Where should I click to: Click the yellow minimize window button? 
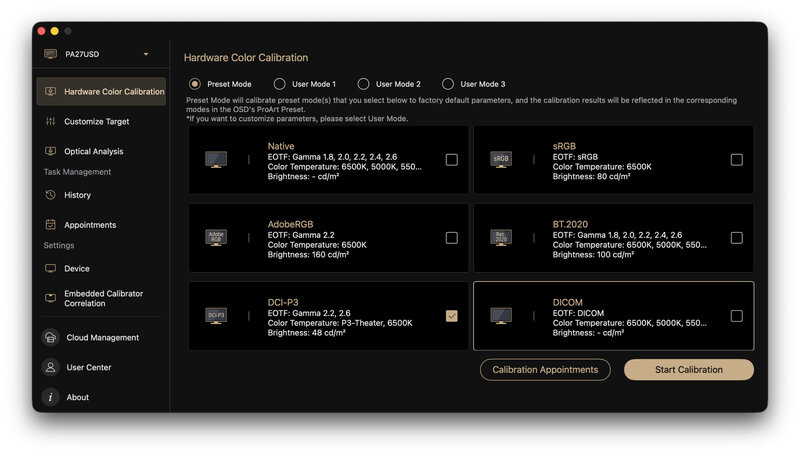click(x=55, y=31)
